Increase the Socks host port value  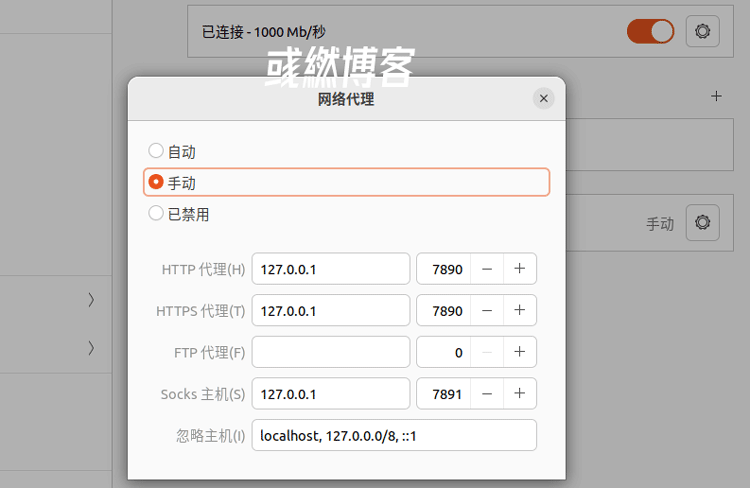(520, 394)
